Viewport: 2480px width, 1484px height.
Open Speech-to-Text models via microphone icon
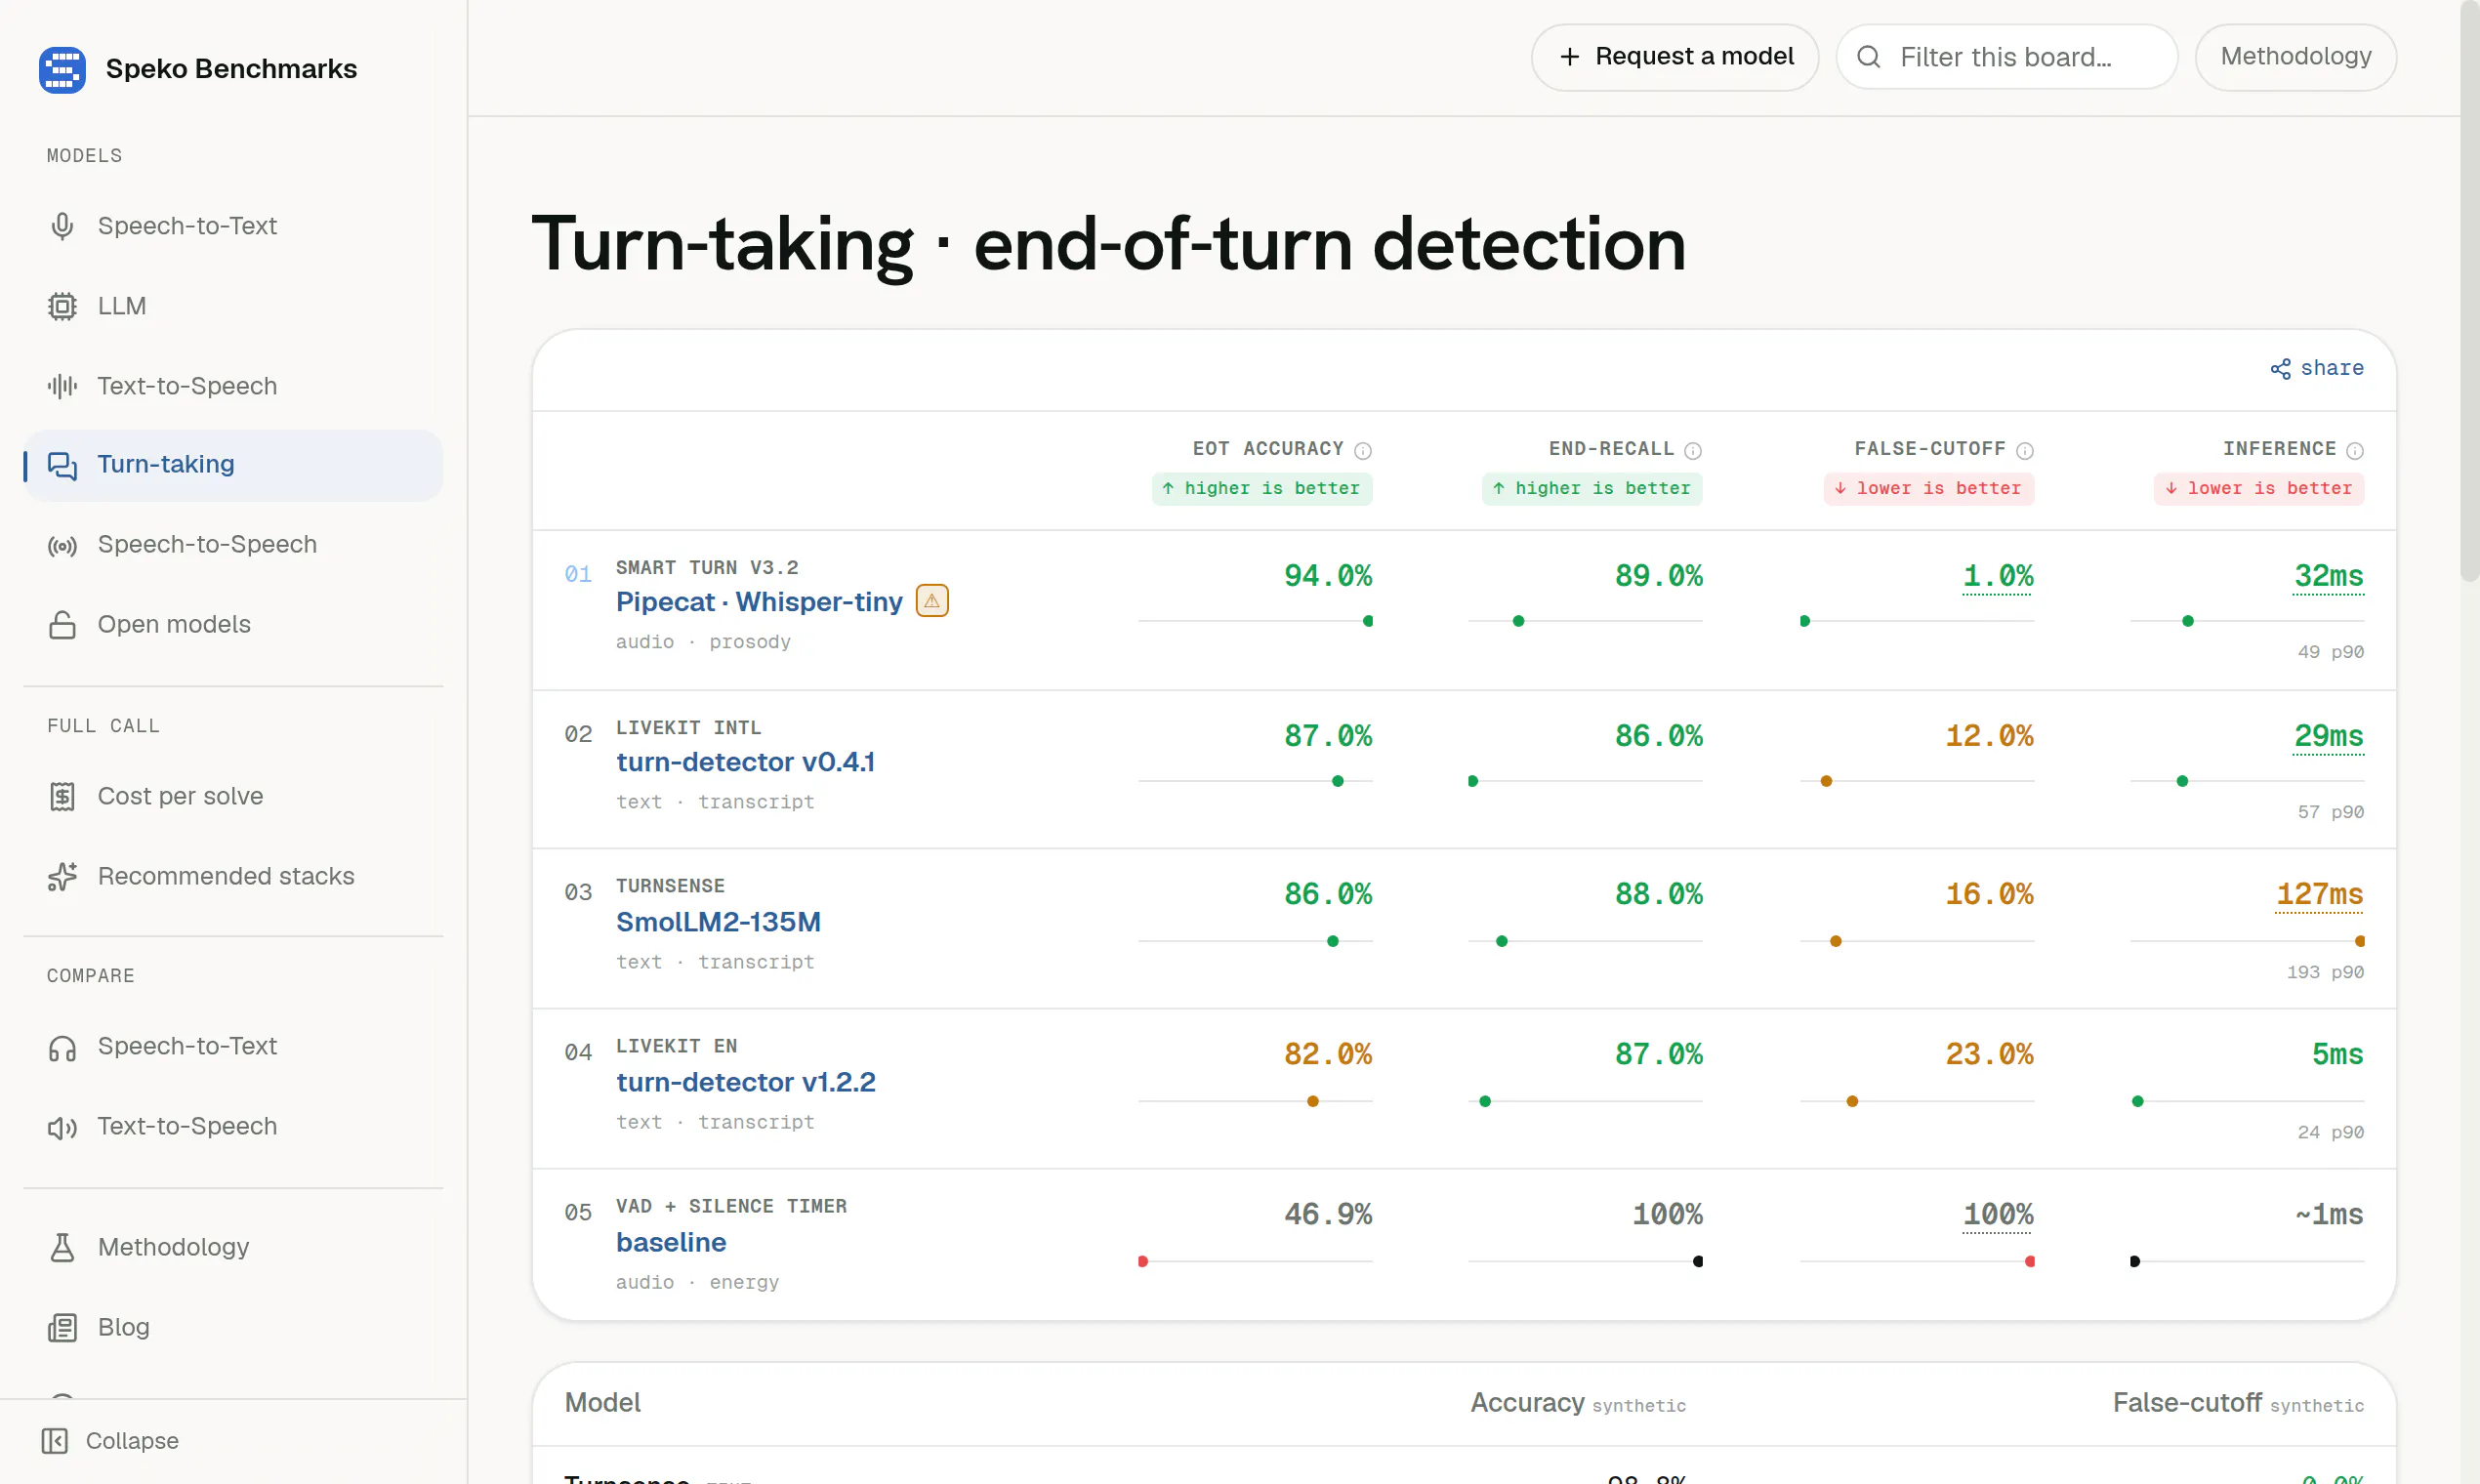[x=62, y=226]
